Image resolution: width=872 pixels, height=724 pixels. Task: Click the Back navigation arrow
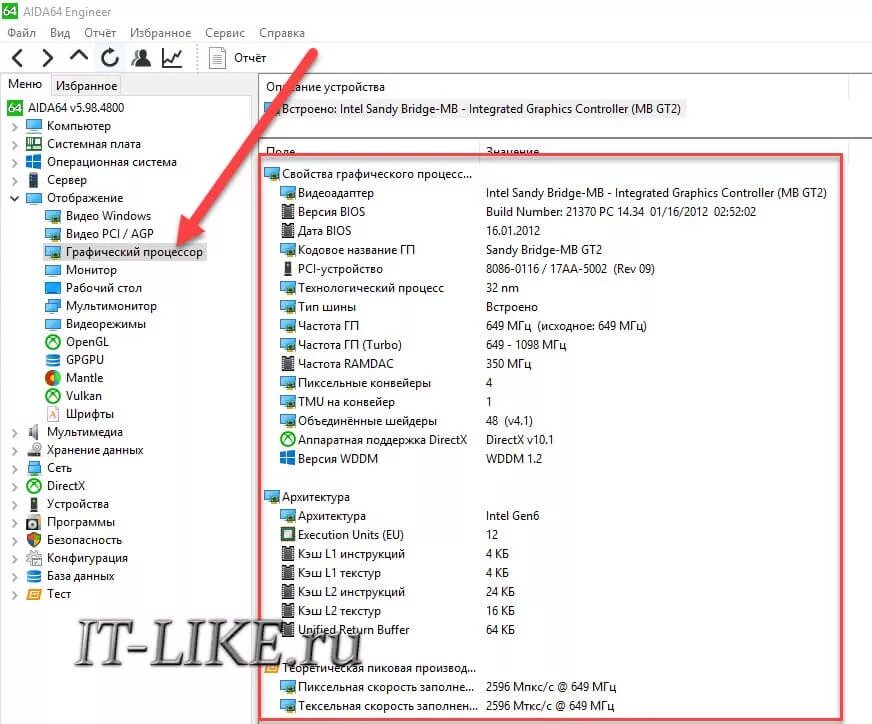click(x=18, y=58)
